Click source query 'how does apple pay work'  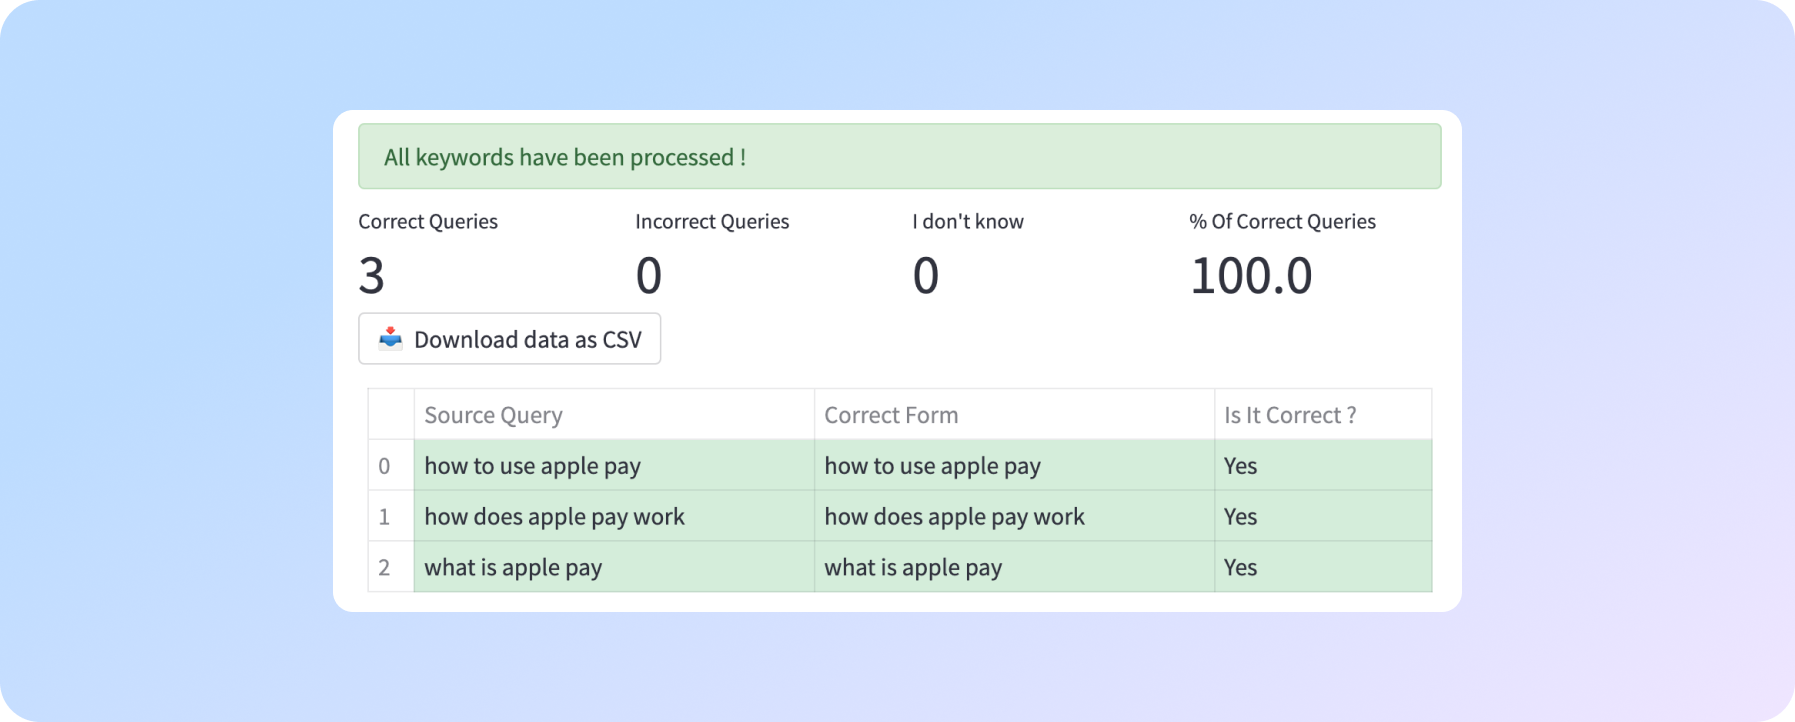(554, 517)
